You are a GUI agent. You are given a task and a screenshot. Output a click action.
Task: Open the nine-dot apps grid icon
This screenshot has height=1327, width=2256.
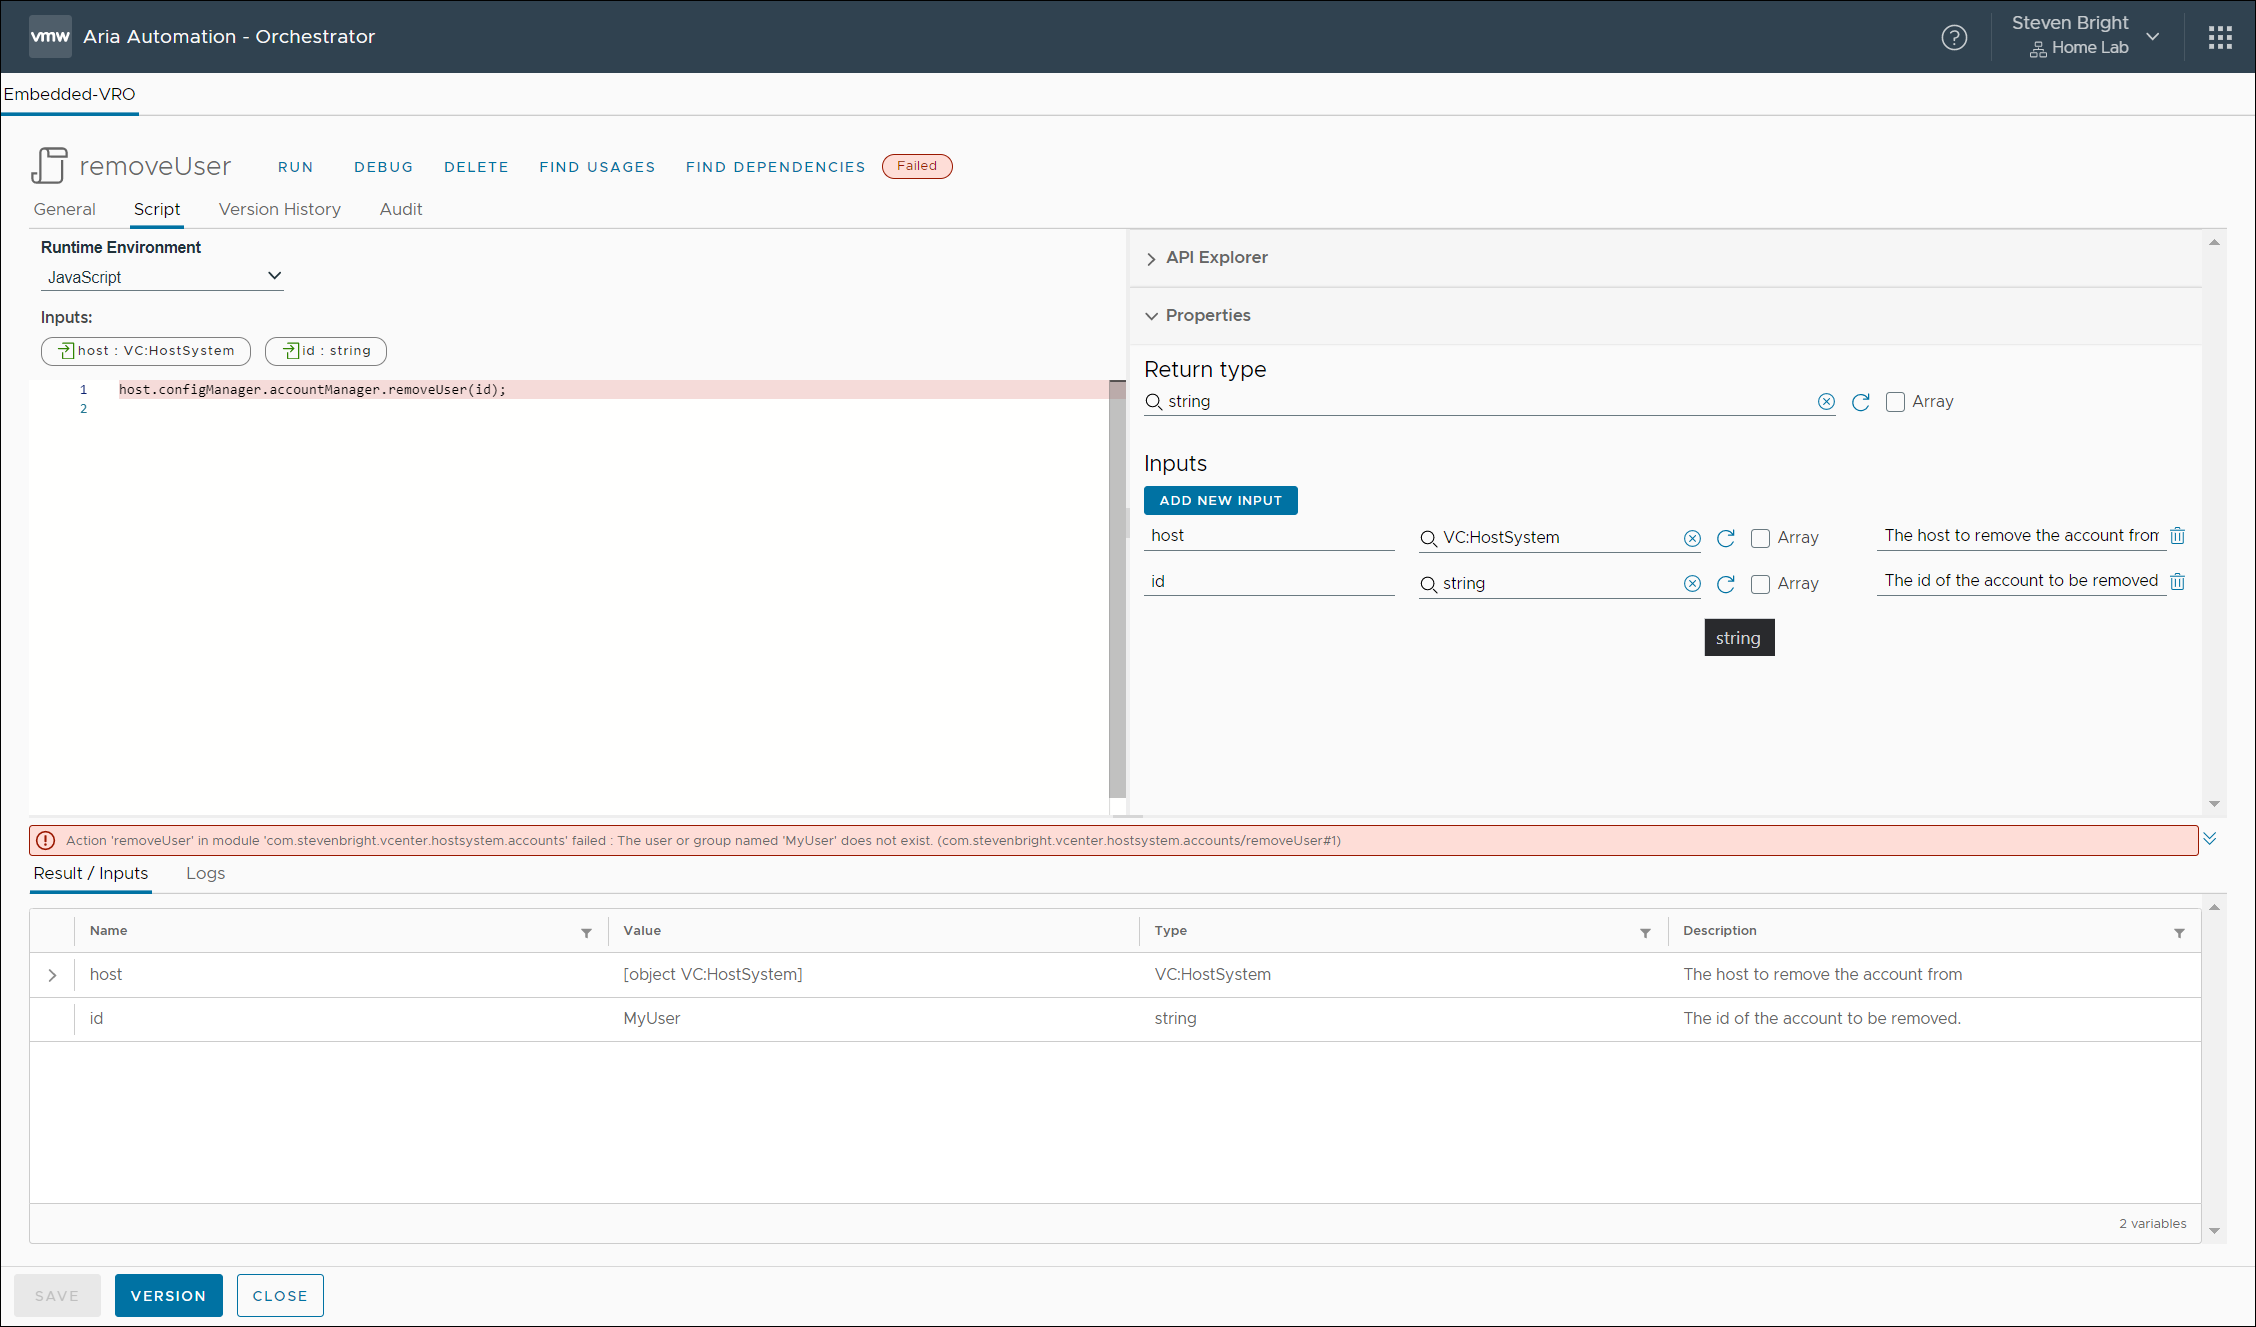[x=2220, y=37]
